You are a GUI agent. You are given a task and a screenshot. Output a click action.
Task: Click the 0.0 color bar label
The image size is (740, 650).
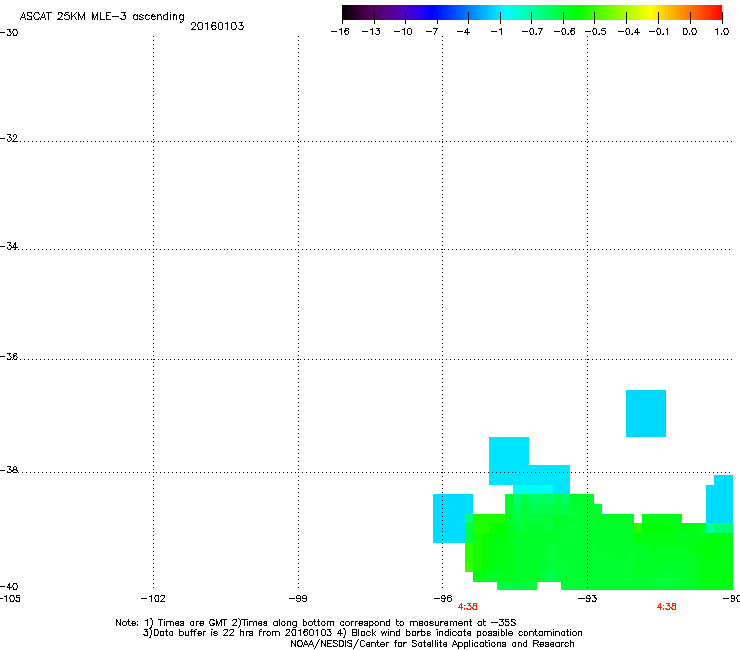click(x=690, y=32)
